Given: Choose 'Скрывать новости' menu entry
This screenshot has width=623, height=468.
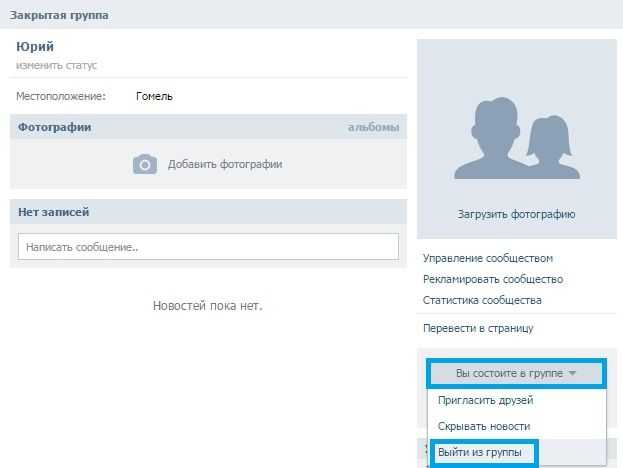Looking at the screenshot, I should point(484,426).
